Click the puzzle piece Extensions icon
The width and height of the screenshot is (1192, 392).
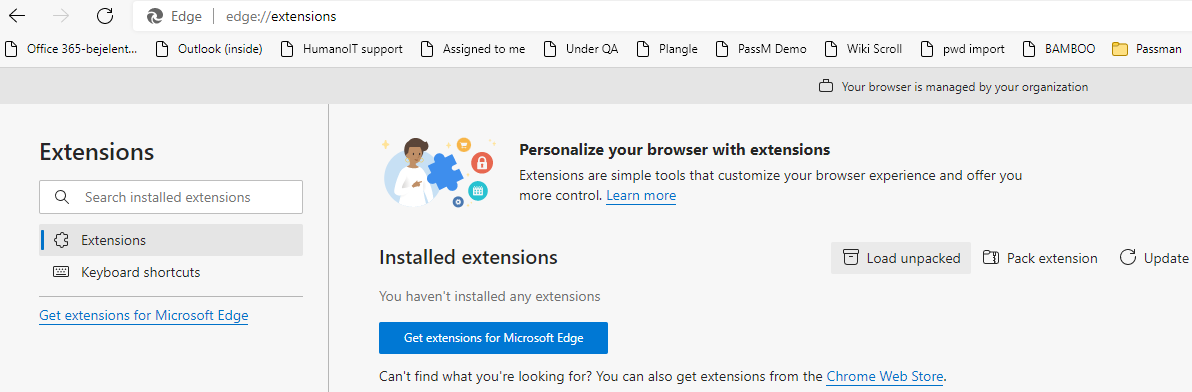[x=62, y=240]
